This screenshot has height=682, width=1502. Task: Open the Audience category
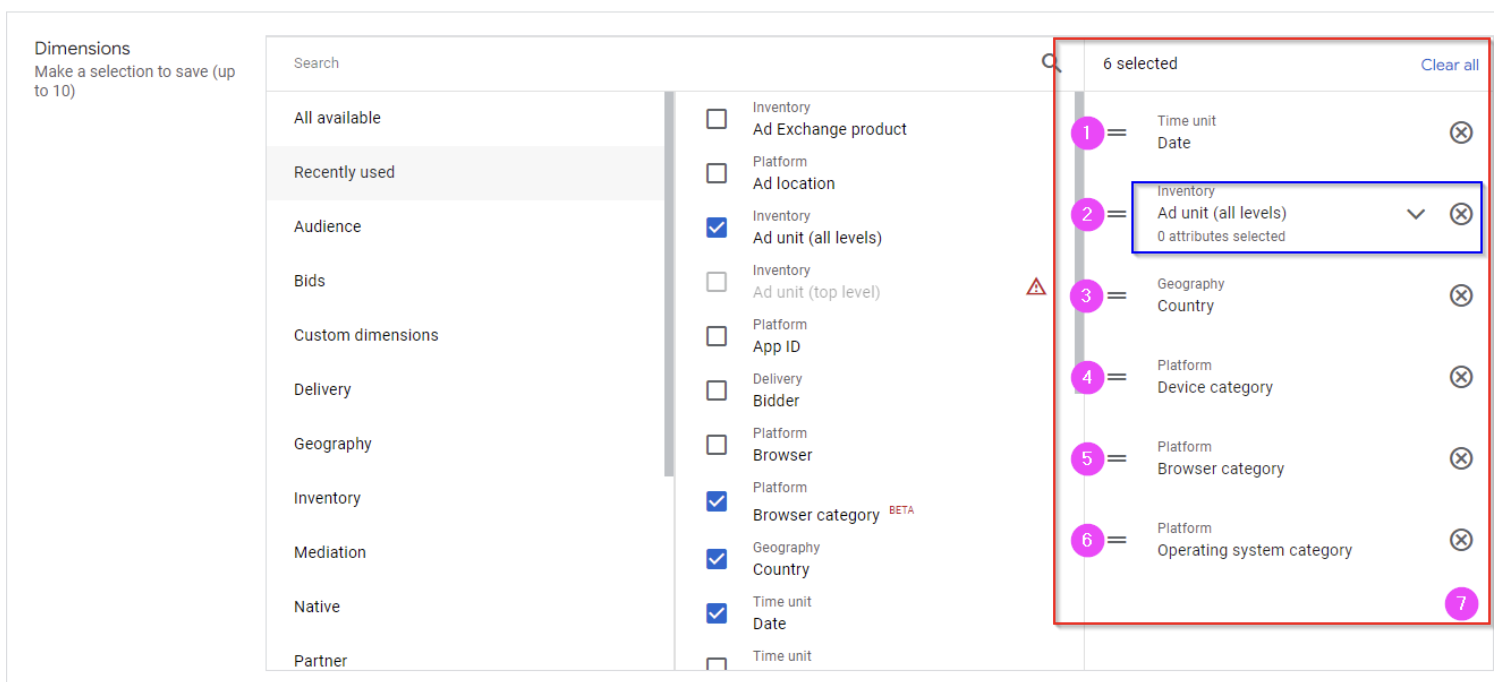(465, 226)
